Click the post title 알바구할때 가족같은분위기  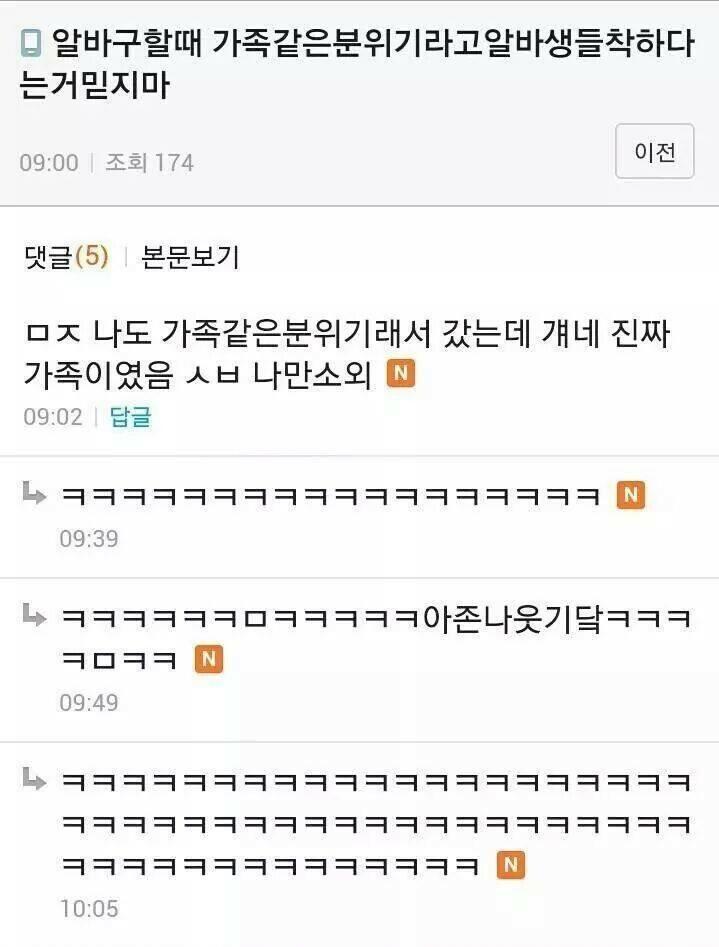click(x=357, y=63)
